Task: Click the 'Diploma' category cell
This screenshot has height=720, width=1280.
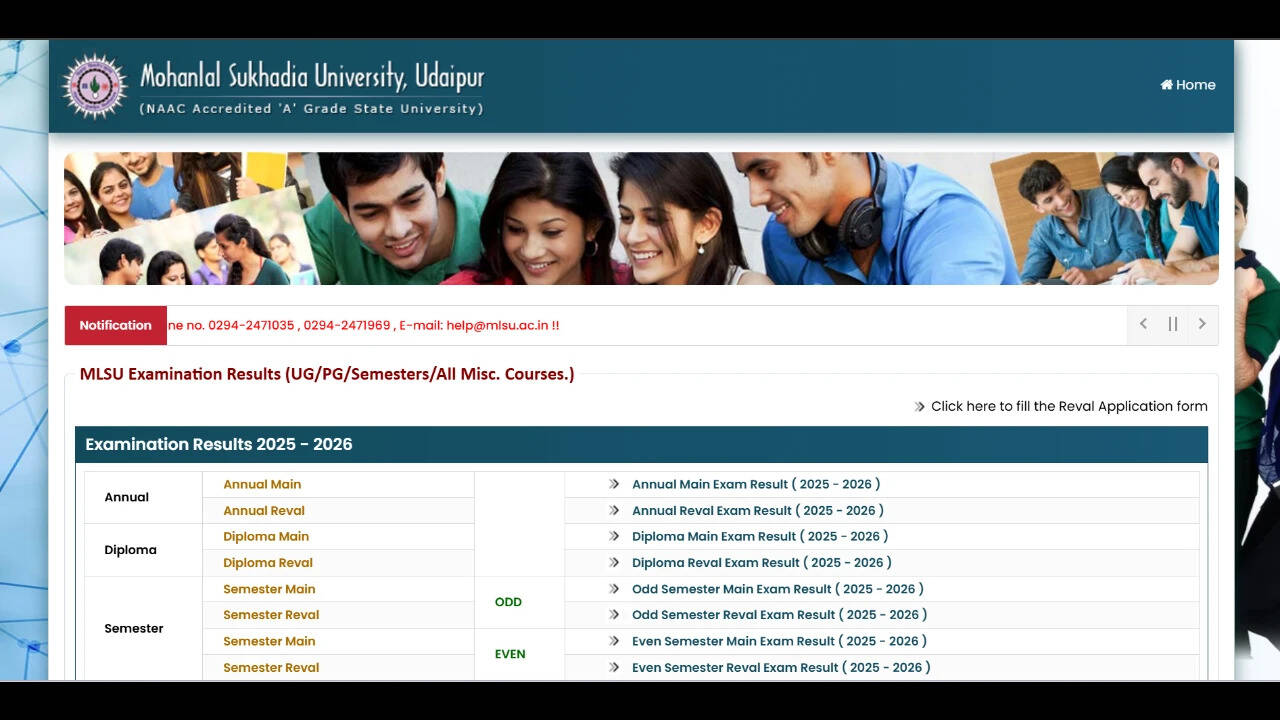Action: pyautogui.click(x=143, y=550)
